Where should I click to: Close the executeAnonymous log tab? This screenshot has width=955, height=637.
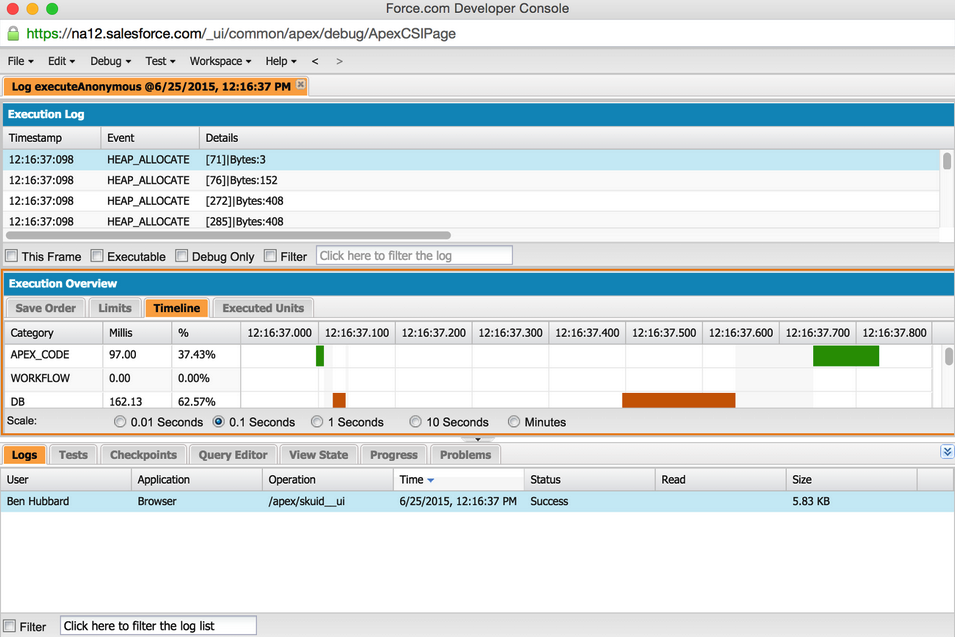301,85
